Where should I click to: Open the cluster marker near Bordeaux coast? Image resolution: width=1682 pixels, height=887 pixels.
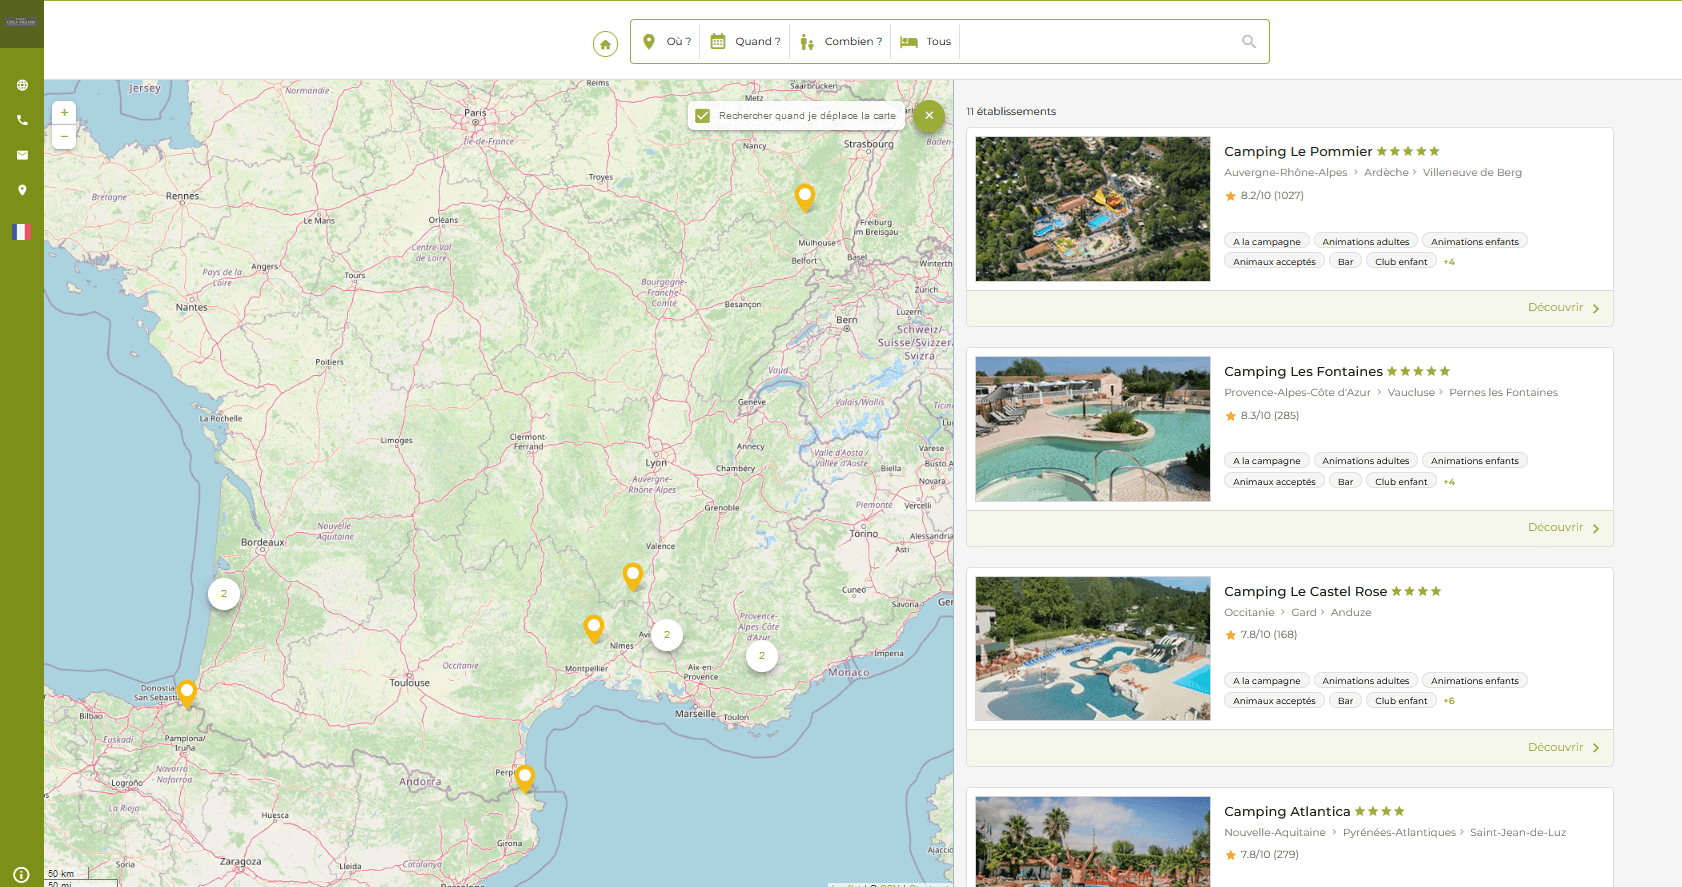(224, 594)
